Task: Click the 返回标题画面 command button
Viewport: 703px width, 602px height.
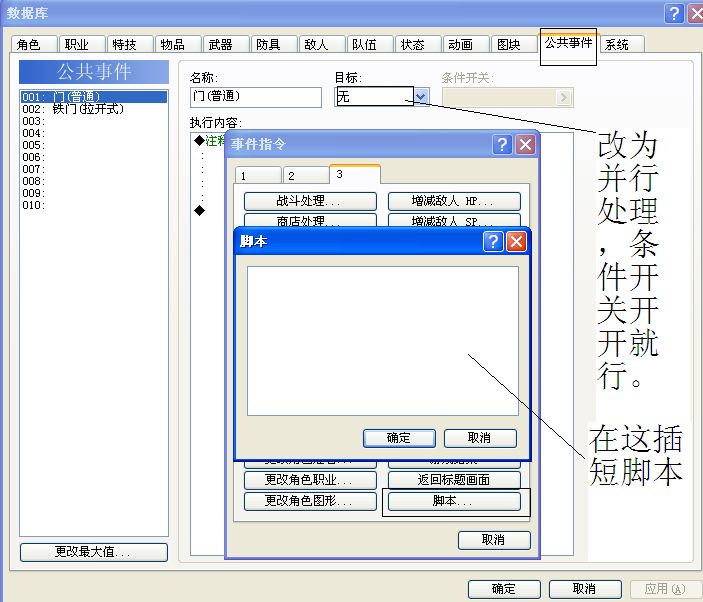Action: pos(454,480)
